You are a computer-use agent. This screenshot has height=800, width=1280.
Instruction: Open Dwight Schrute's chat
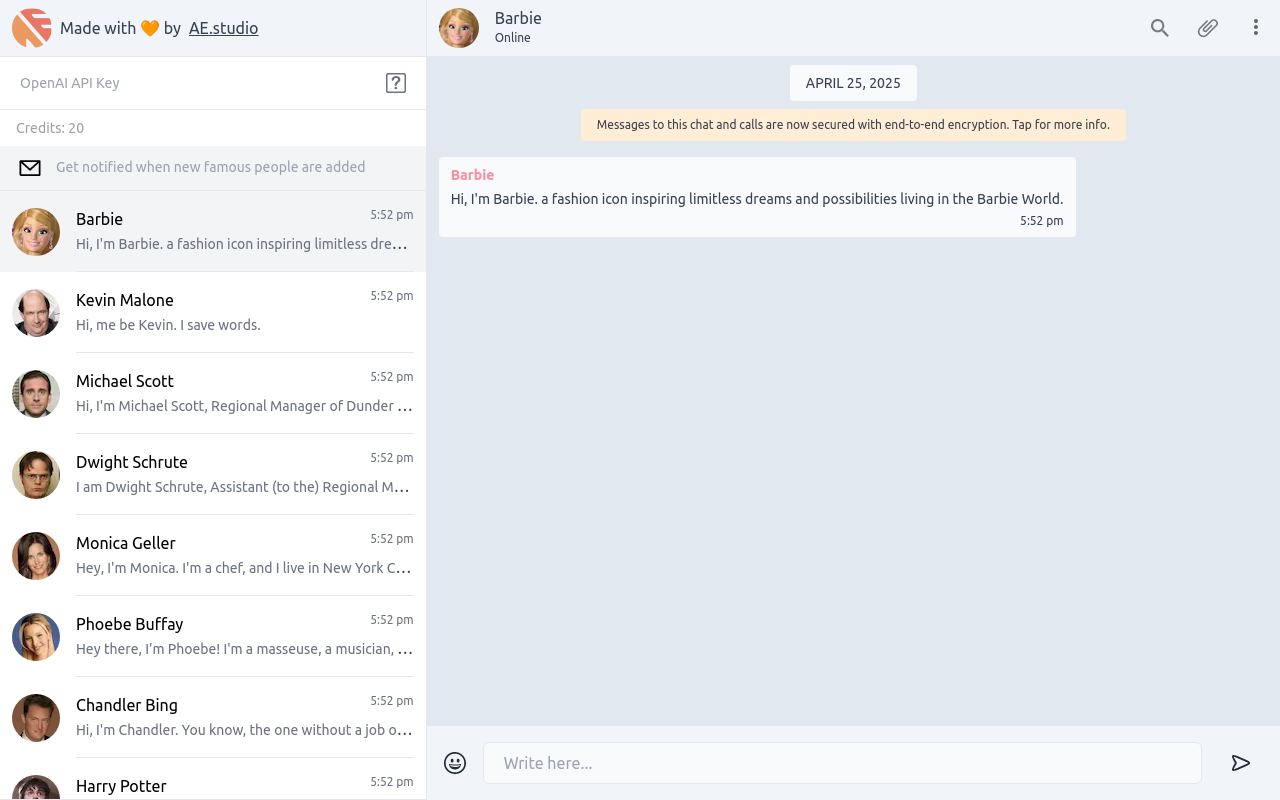(213, 474)
